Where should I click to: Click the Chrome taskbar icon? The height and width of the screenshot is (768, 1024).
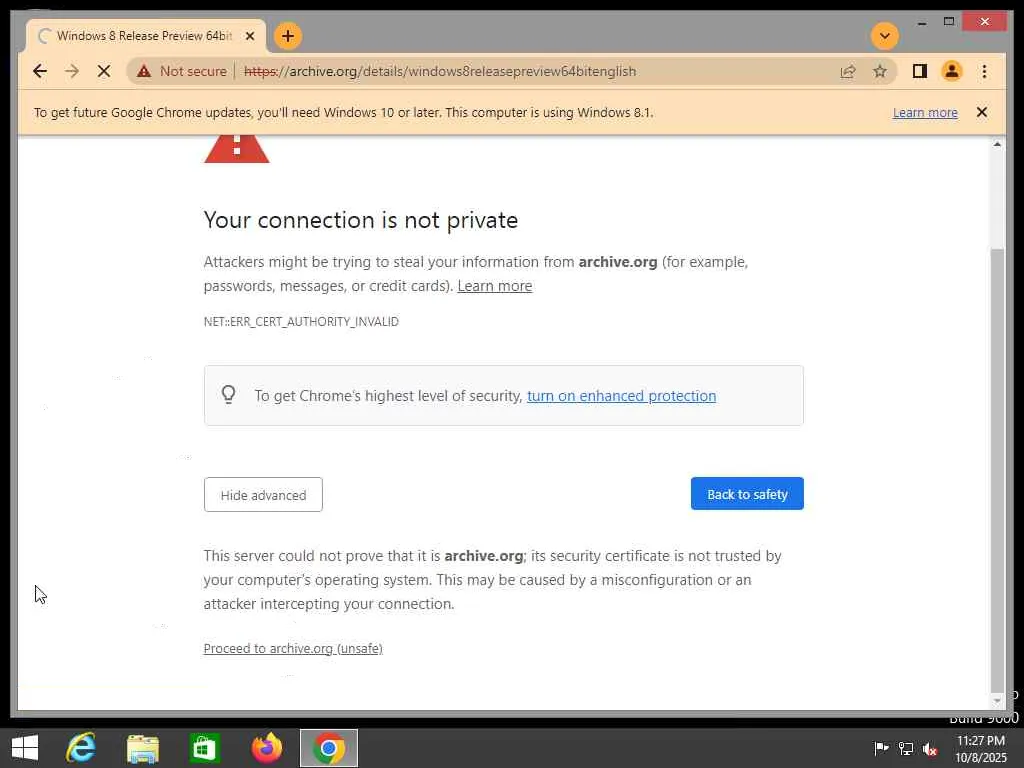coord(328,748)
